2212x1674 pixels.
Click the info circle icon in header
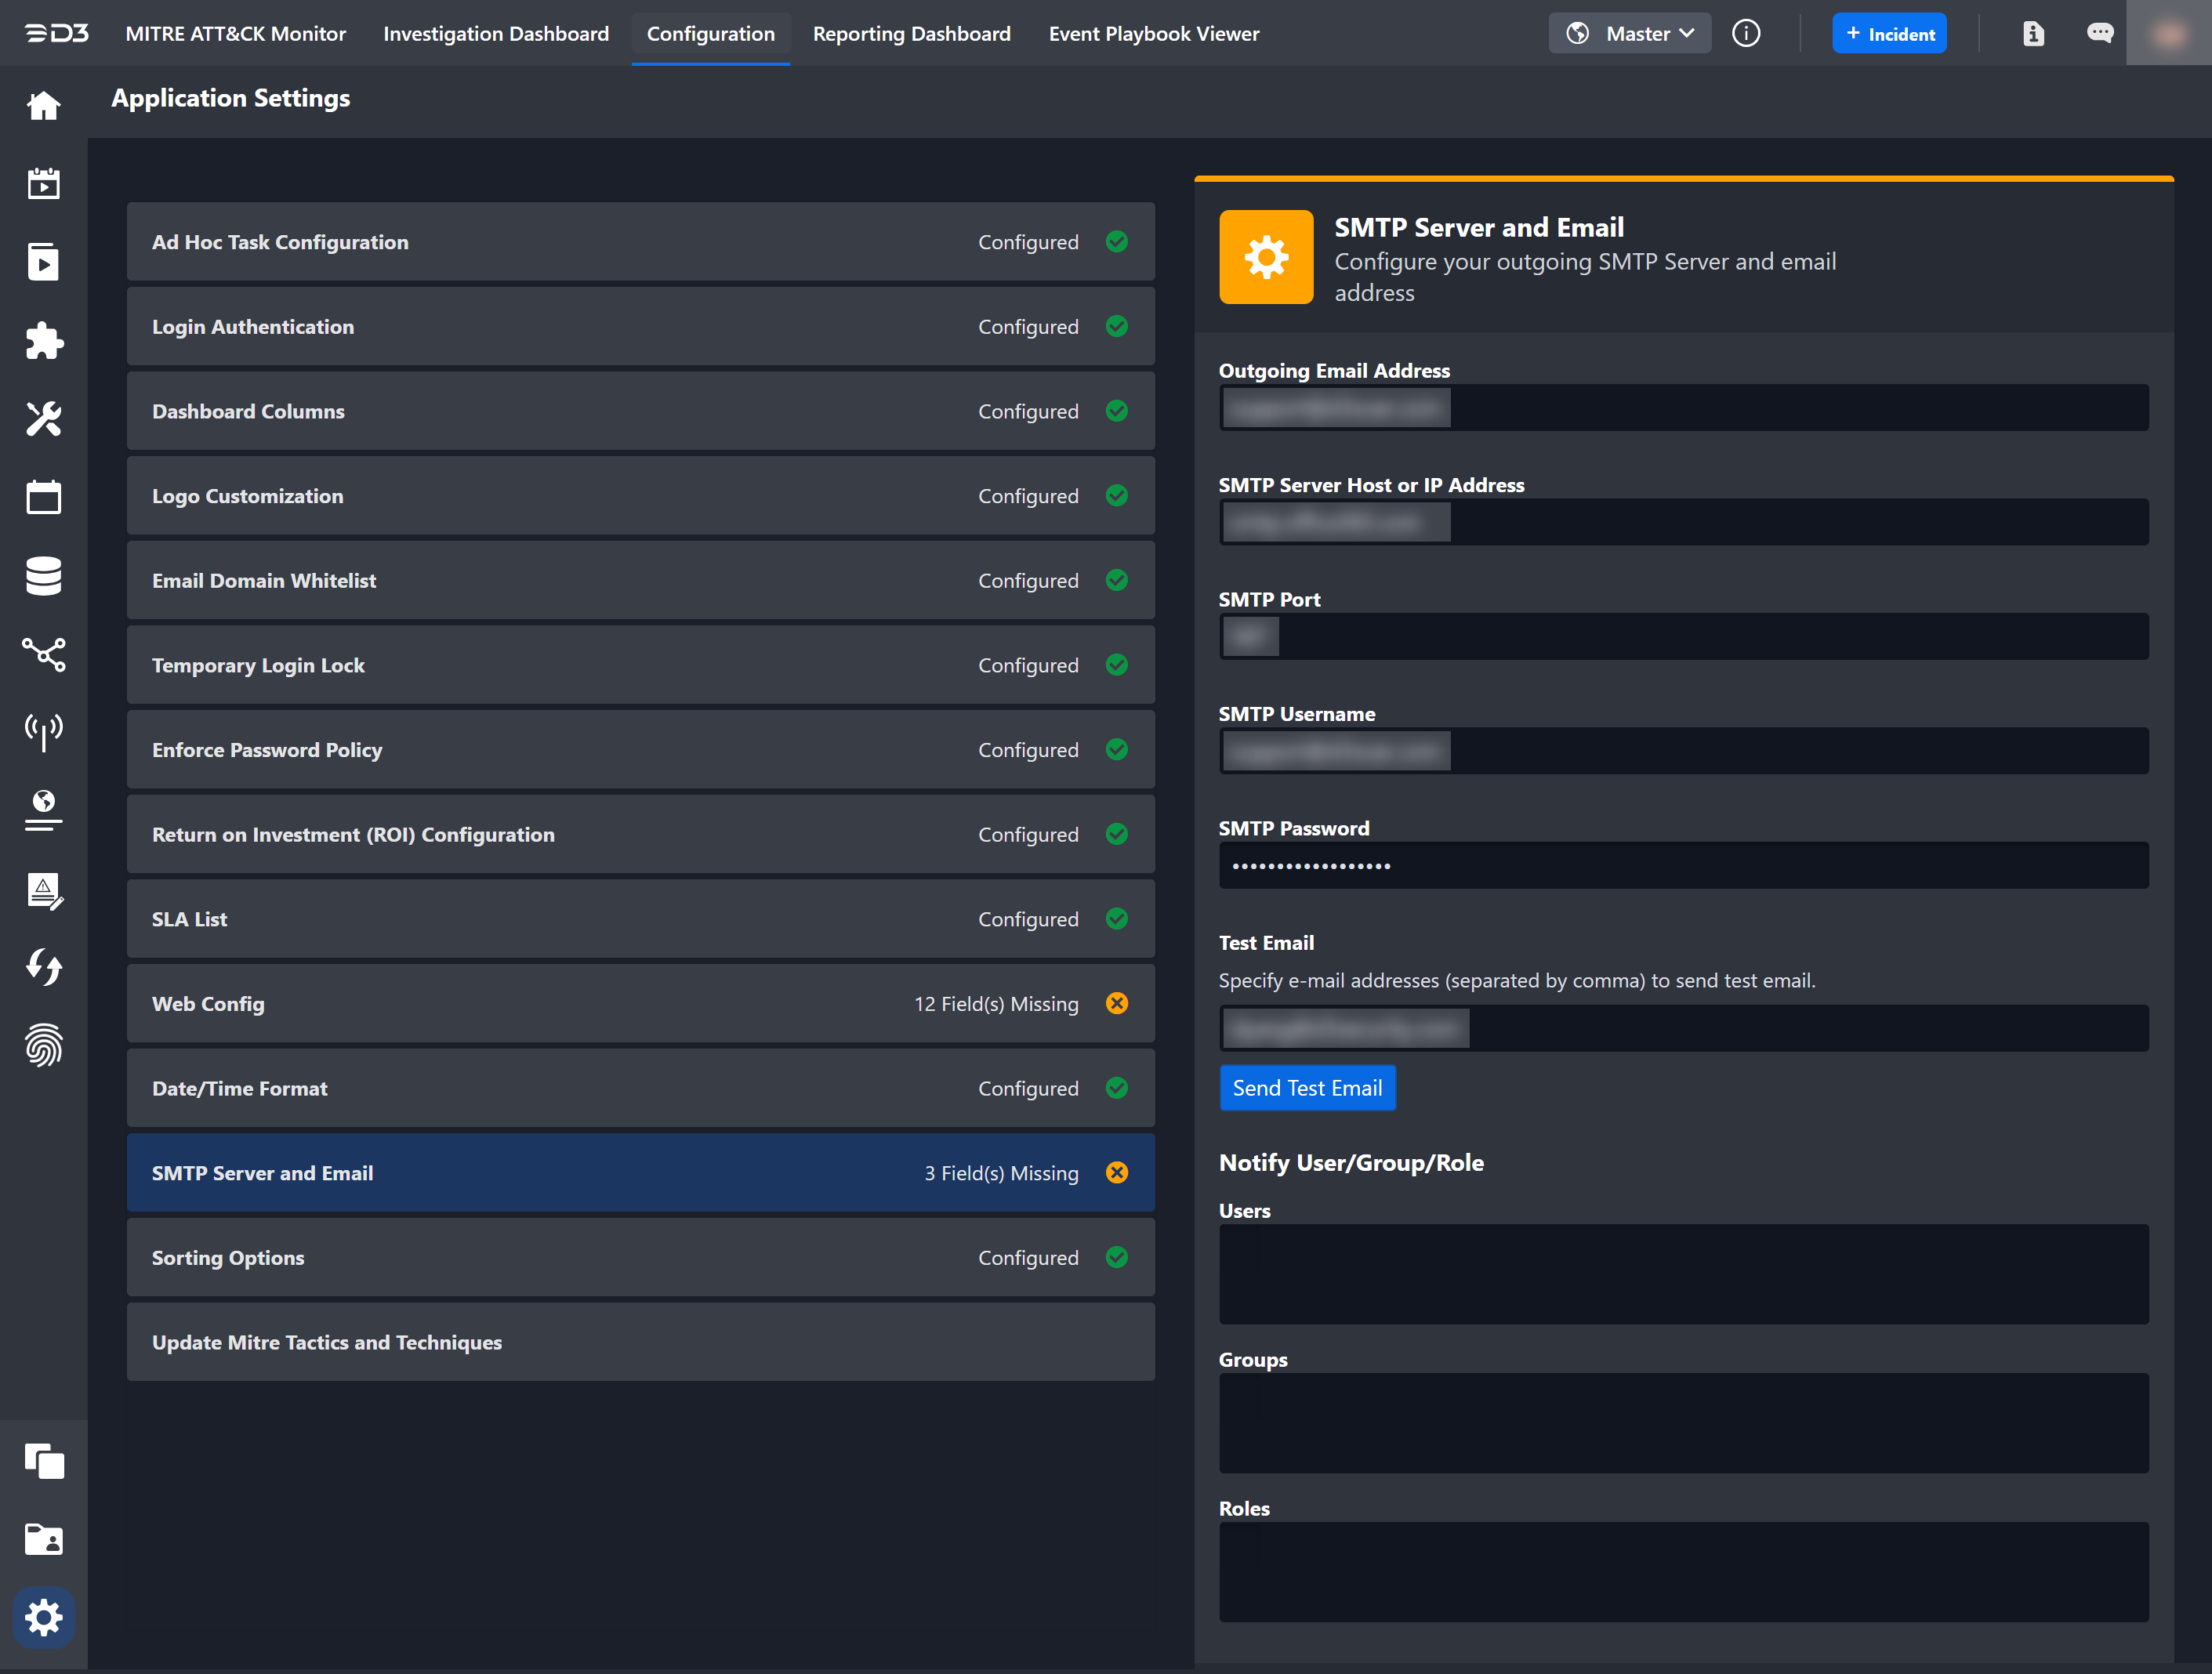pos(1746,33)
